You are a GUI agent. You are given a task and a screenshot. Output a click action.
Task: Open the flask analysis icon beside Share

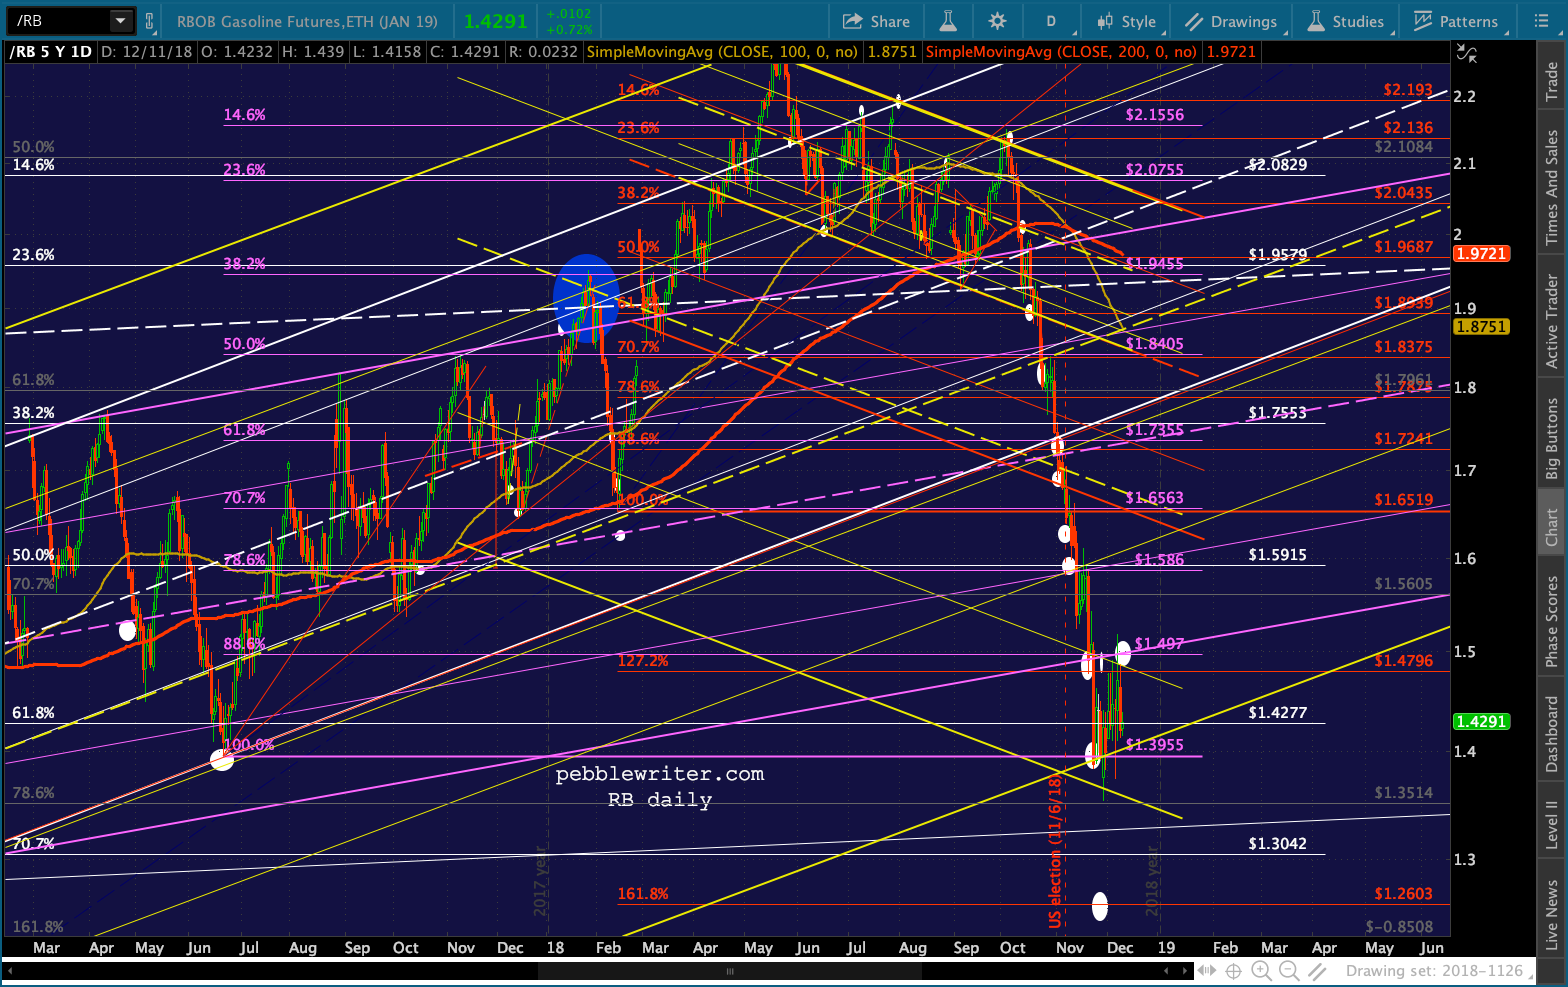coord(947,21)
